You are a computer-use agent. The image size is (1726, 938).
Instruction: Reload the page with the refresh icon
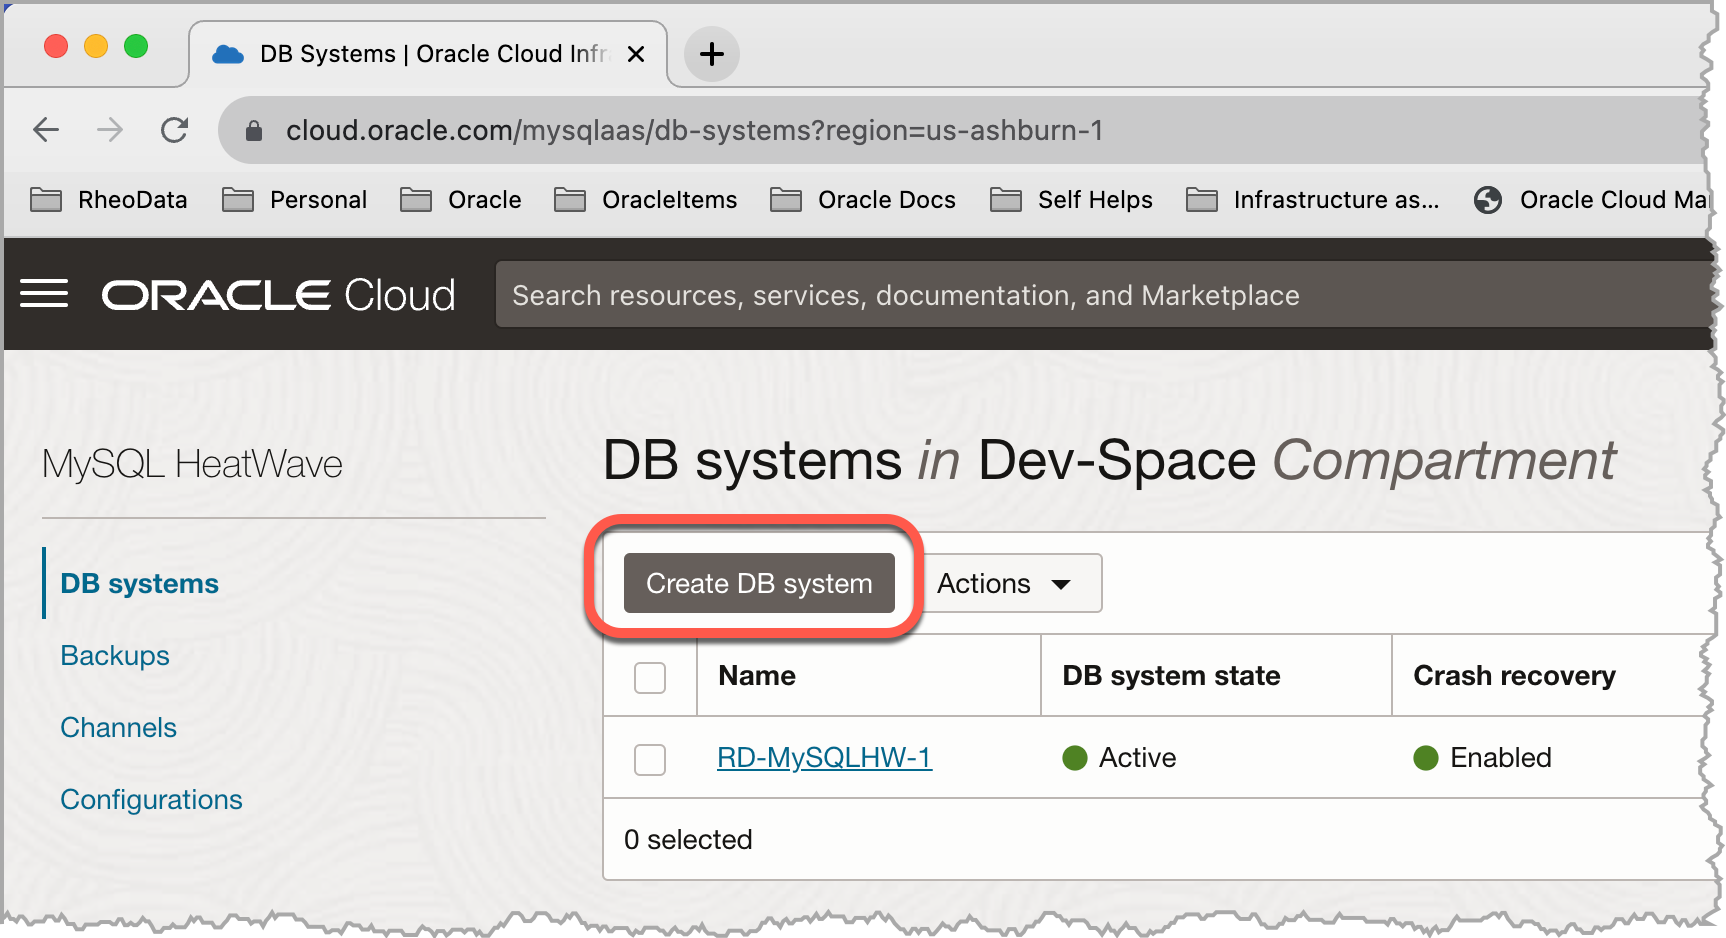(175, 130)
